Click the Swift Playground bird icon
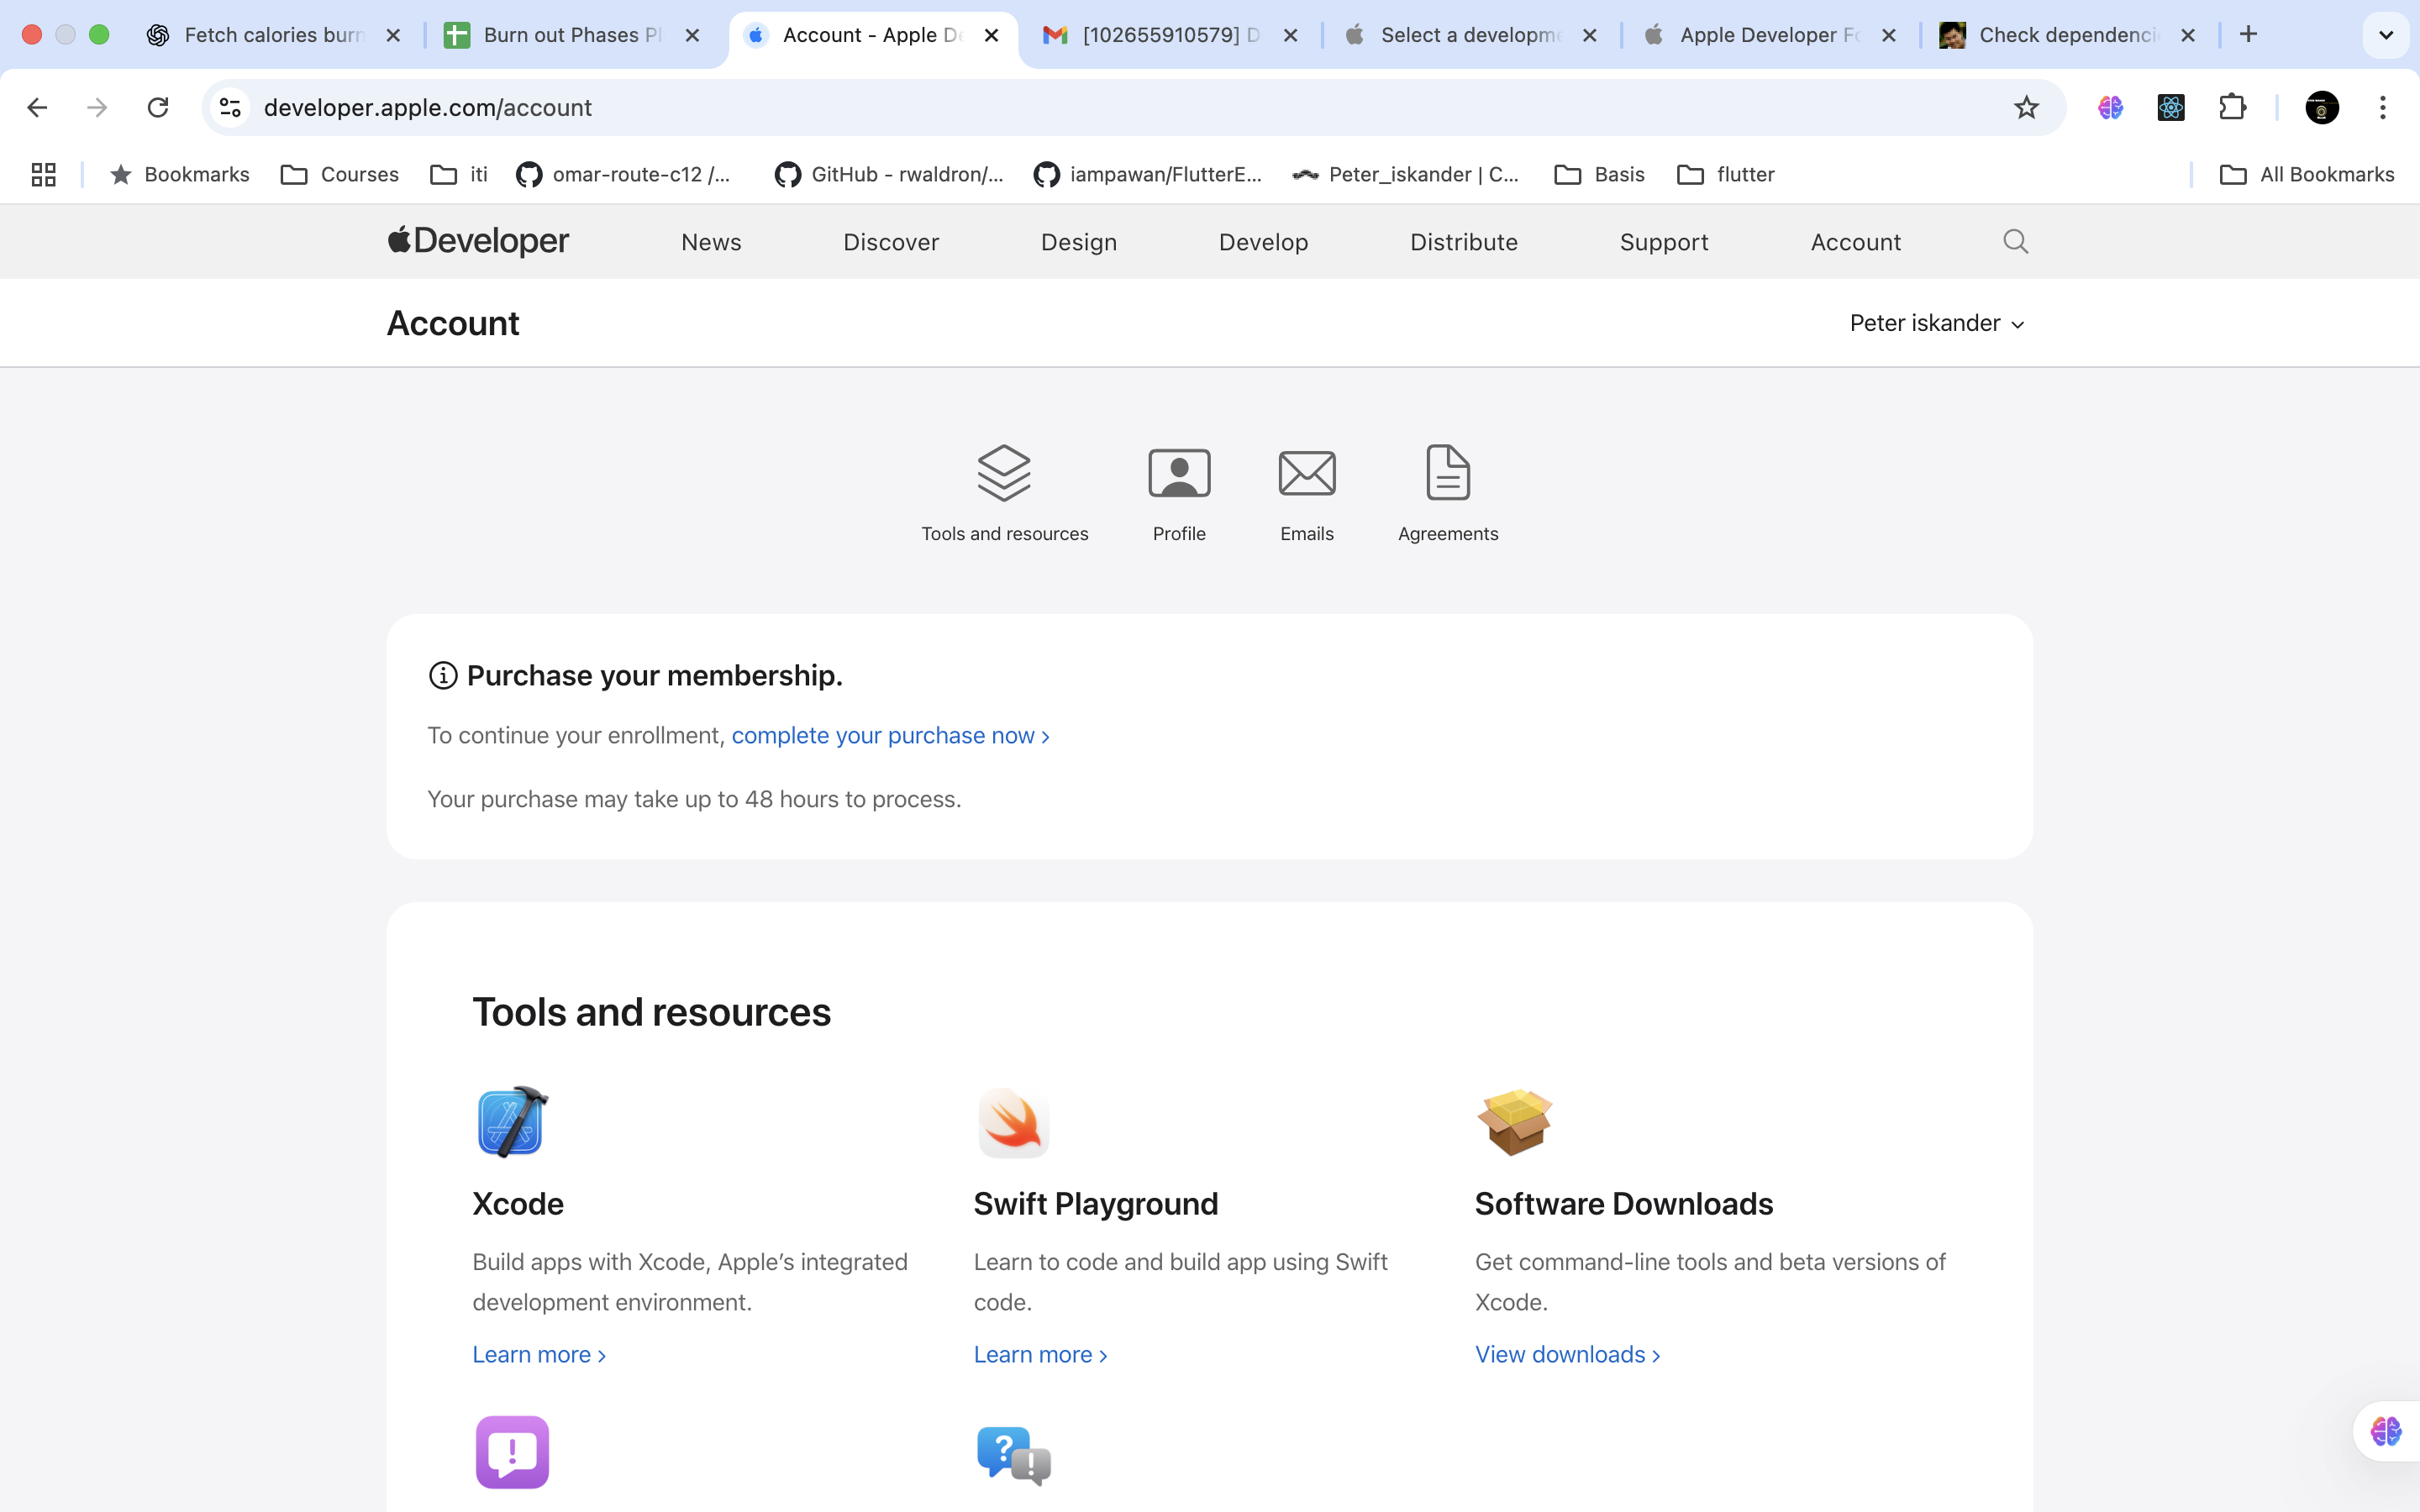Image resolution: width=2420 pixels, height=1512 pixels. (1013, 1122)
